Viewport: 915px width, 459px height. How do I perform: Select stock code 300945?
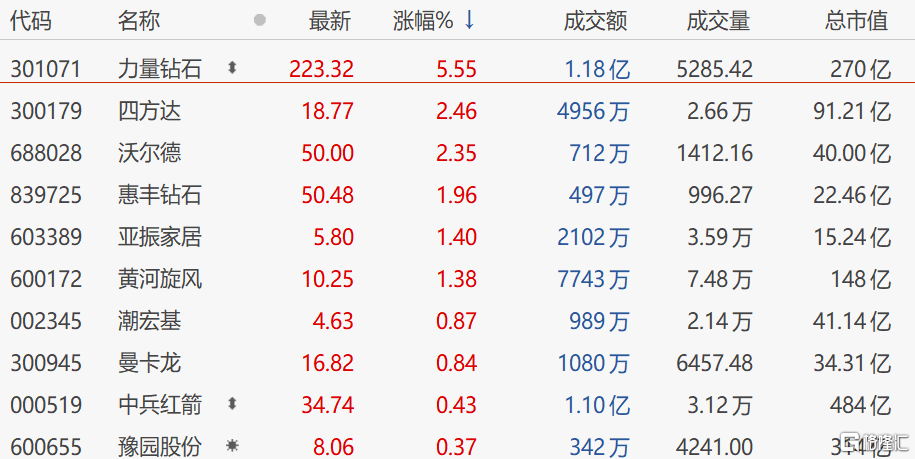46,363
